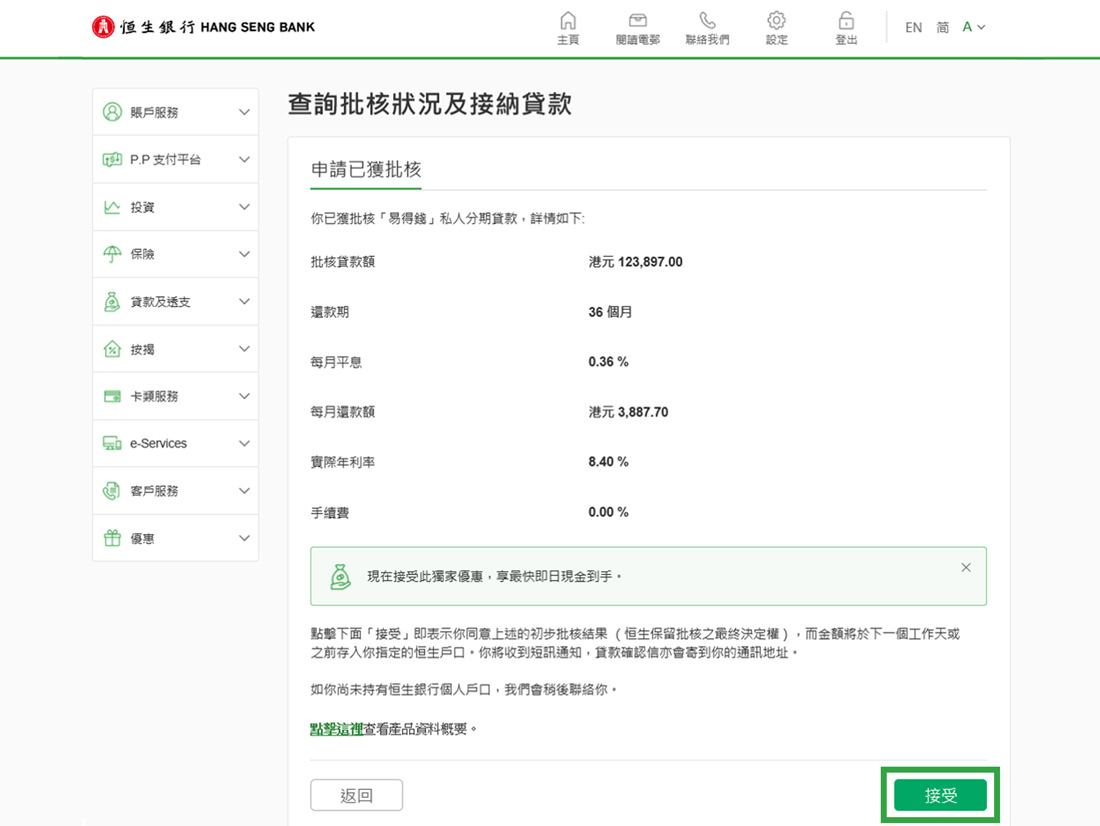This screenshot has height=826, width=1100.
Task: Click 按揭 house icon
Action: click(x=112, y=349)
